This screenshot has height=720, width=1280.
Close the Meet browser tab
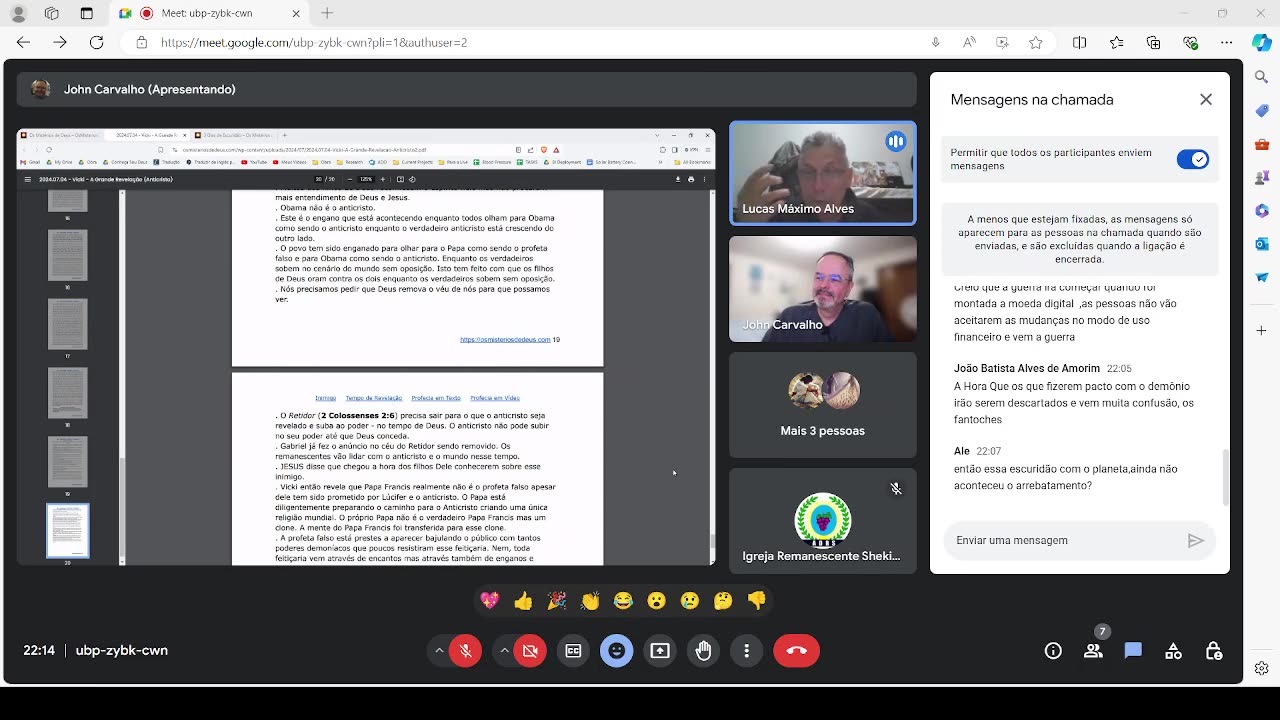296,13
